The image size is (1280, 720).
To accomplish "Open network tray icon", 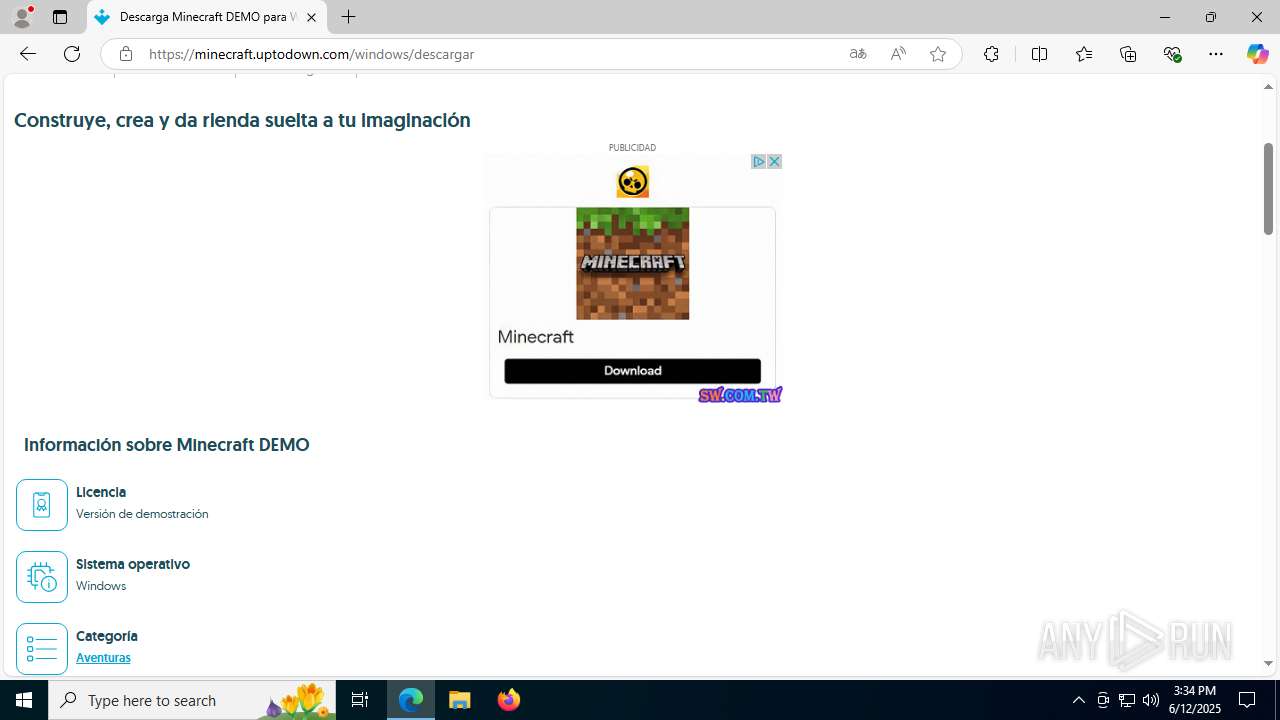I will pos(1127,700).
